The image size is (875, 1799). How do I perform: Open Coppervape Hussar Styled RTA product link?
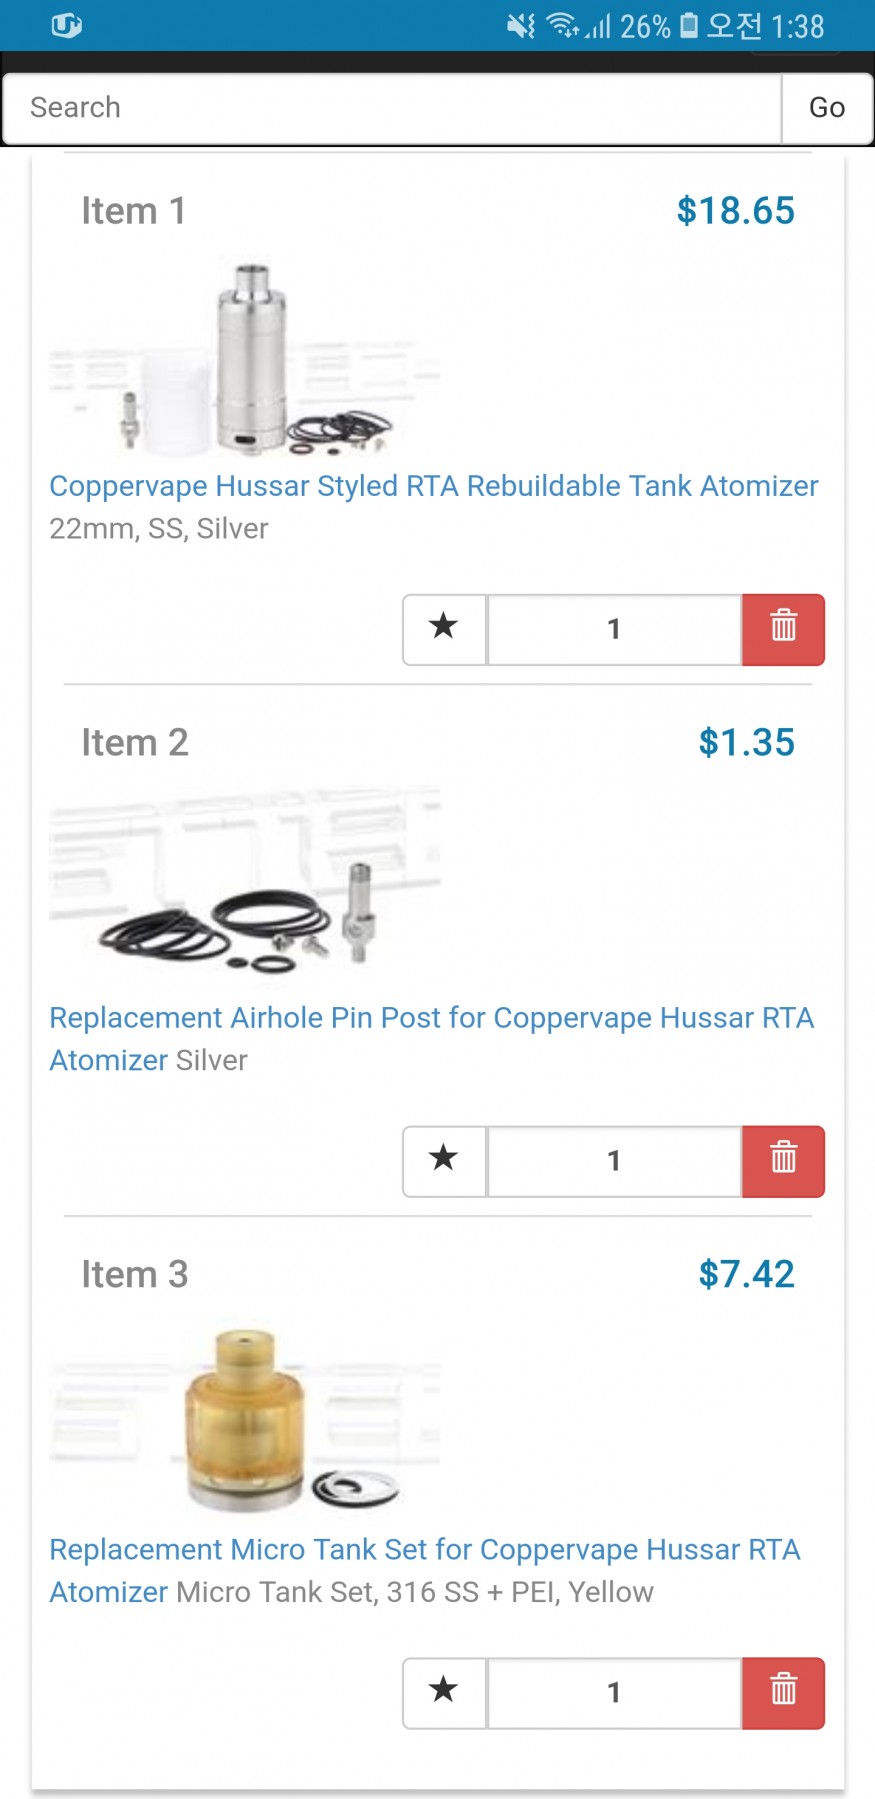[433, 486]
